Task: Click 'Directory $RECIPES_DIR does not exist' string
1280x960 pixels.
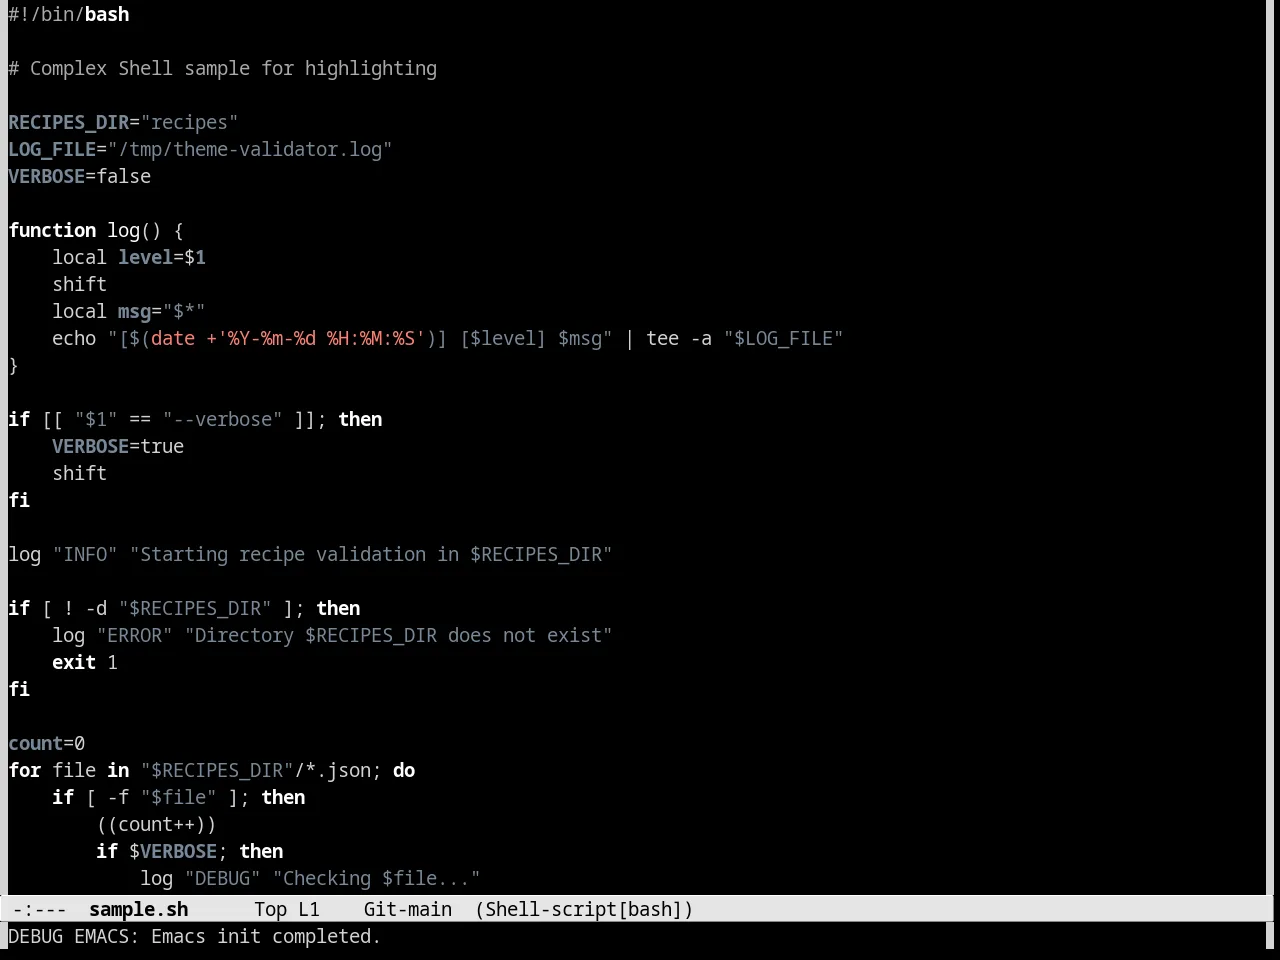Action: point(398,635)
